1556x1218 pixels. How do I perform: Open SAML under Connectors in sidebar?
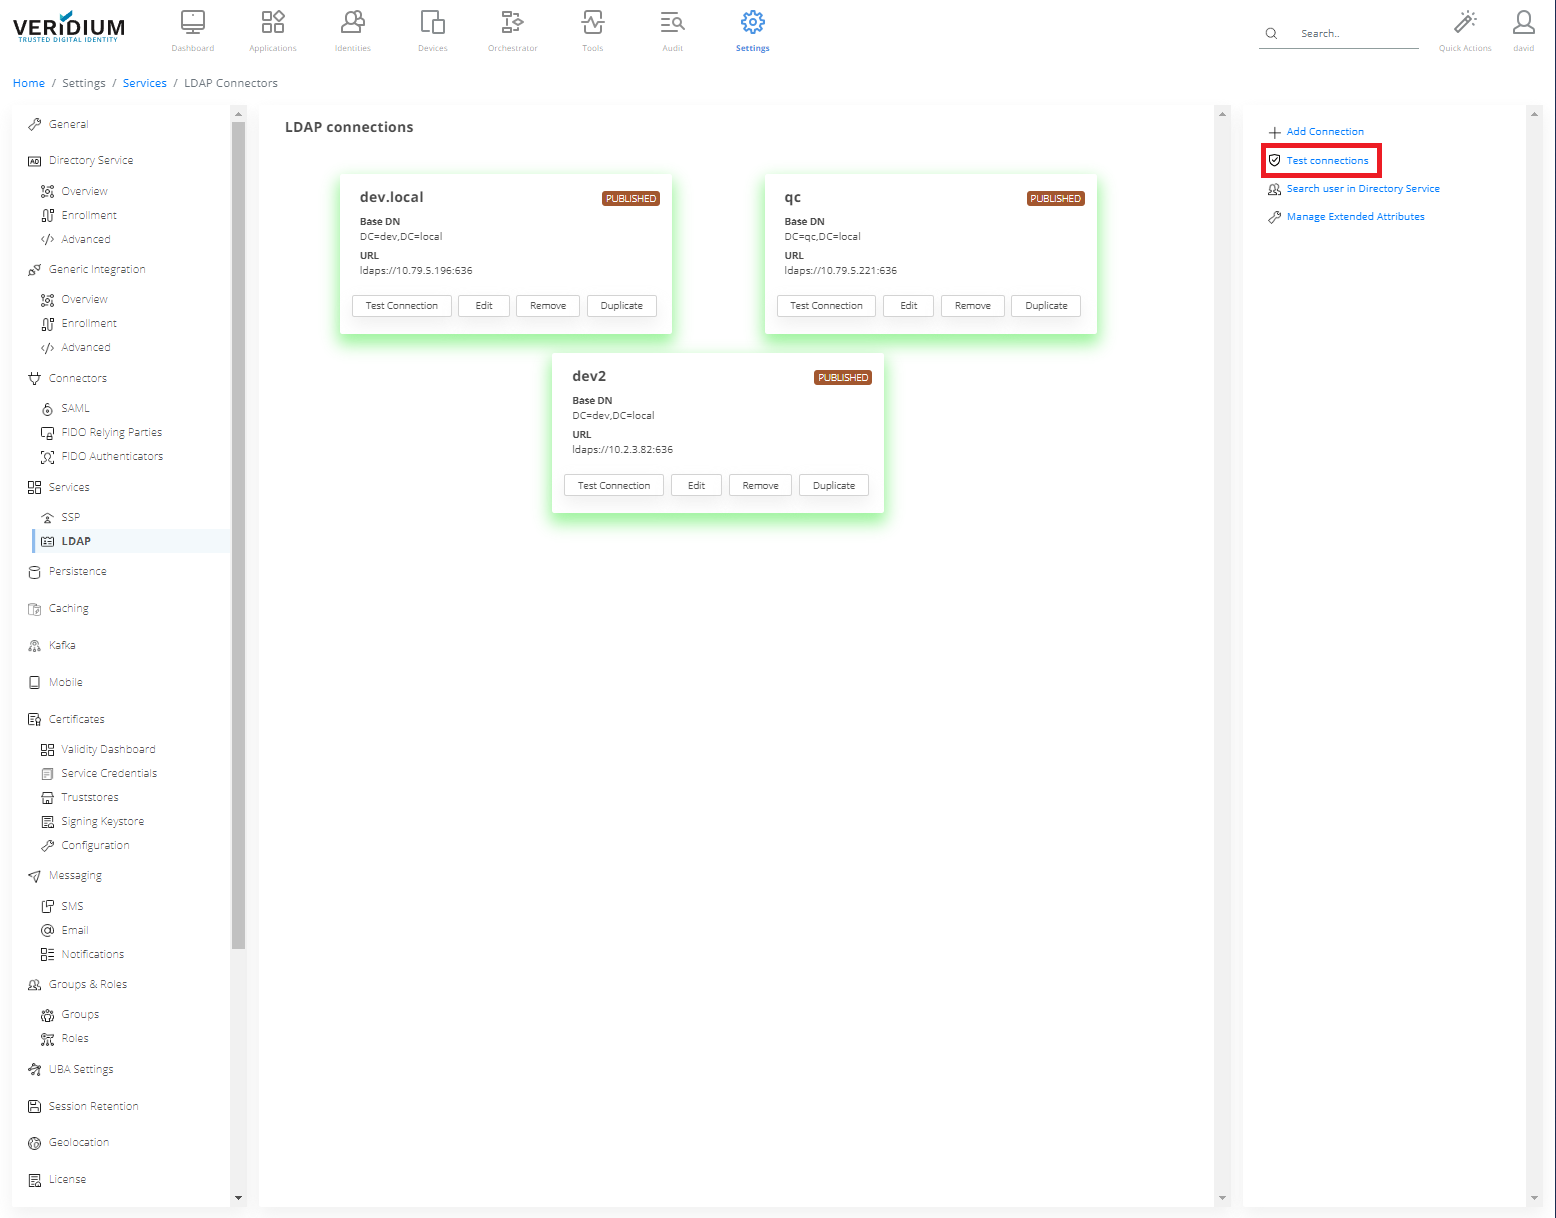point(75,409)
